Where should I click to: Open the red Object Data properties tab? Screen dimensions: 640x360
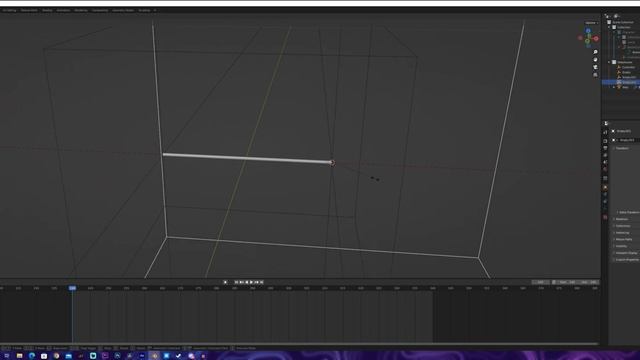(x=605, y=218)
